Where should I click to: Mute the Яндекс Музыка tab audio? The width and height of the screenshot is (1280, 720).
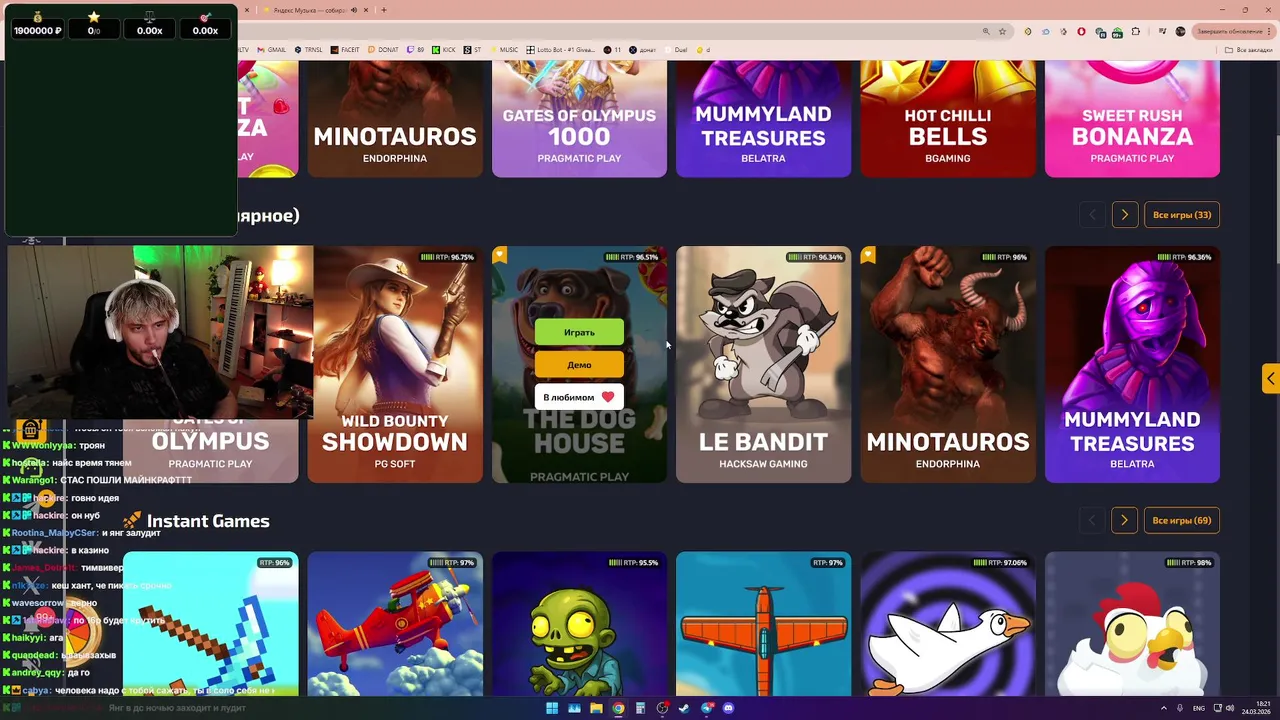pyautogui.click(x=355, y=10)
